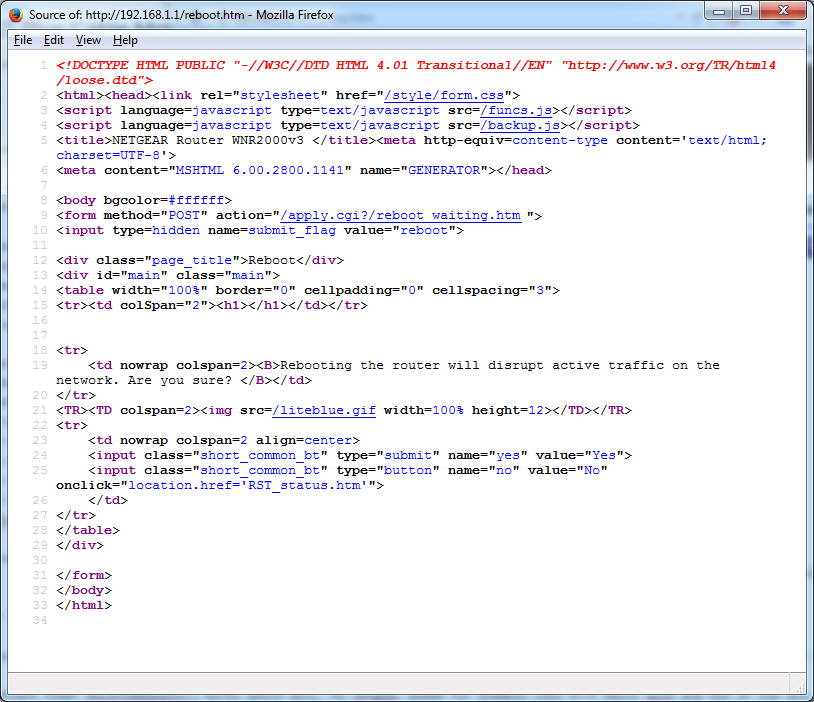814x702 pixels.
Task: Click the 'MSHTML 6.00.2800.1141' attribute value
Action: (260, 171)
